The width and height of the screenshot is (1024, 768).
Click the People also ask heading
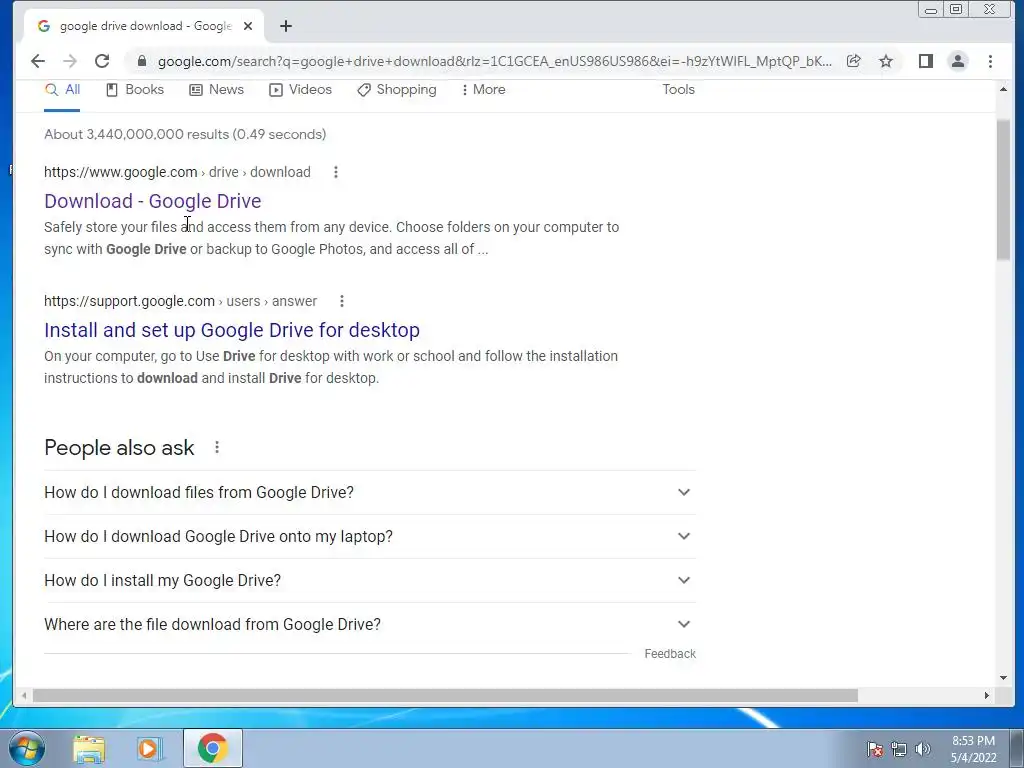click(x=119, y=448)
